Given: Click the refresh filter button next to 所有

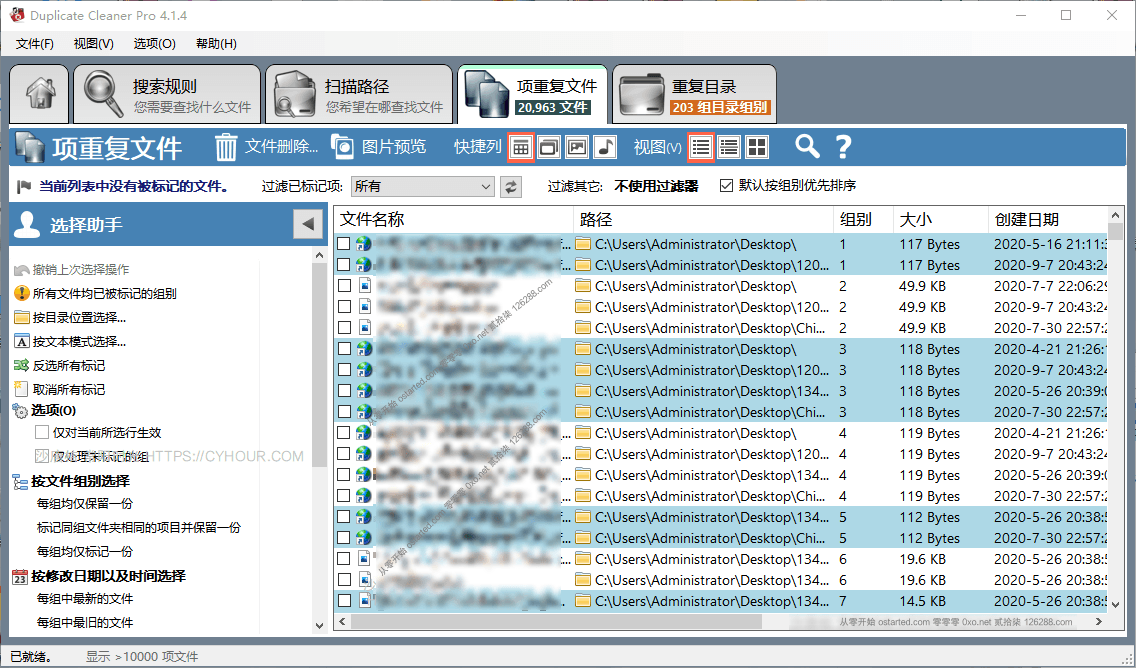Looking at the screenshot, I should tap(511, 187).
